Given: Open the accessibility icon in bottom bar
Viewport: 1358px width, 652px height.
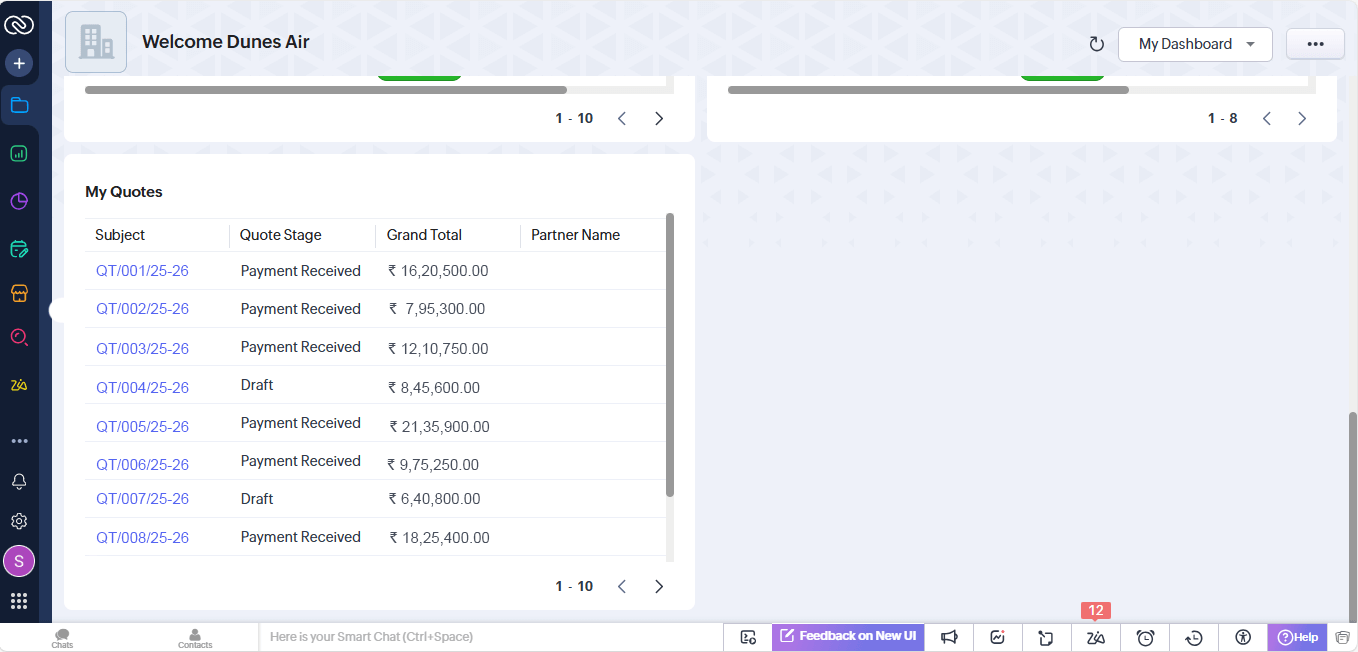Looking at the screenshot, I should 1243,637.
